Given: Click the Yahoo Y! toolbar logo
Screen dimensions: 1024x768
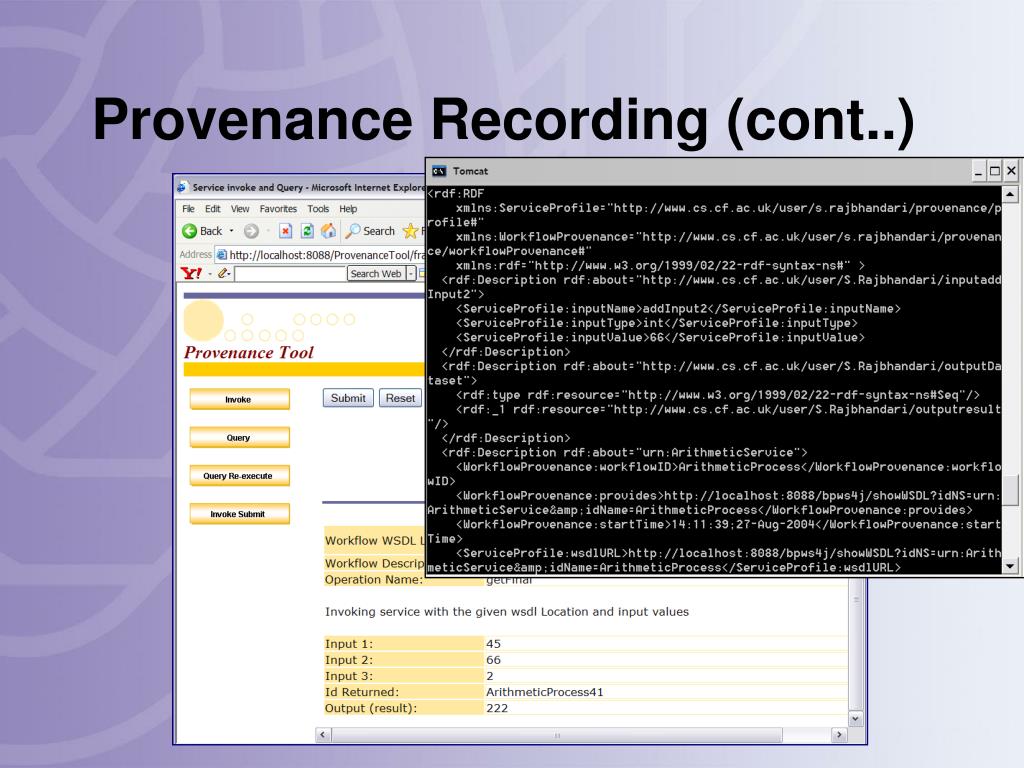Looking at the screenshot, I should [x=191, y=274].
